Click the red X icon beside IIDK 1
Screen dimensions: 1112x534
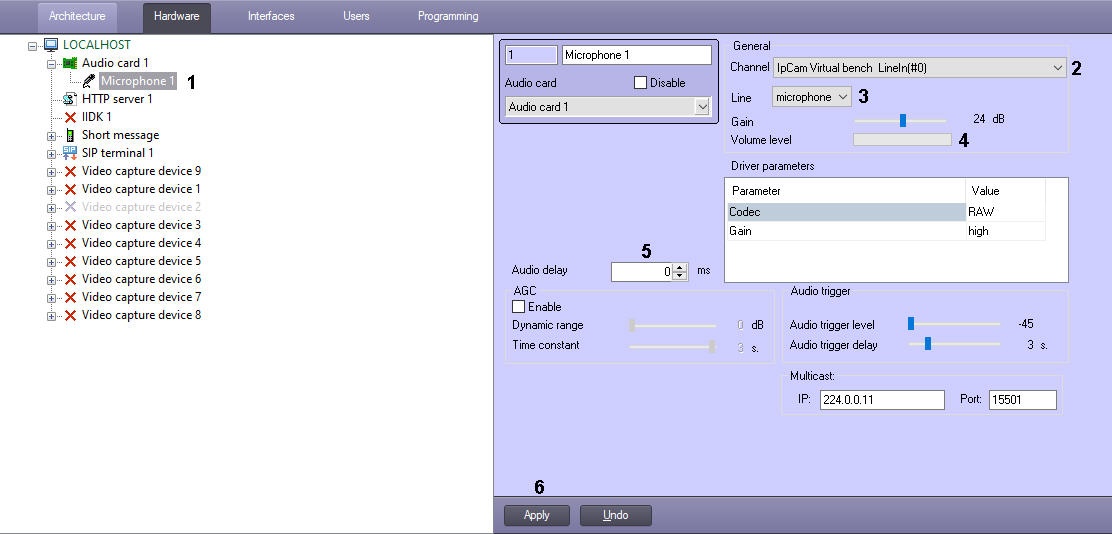pyautogui.click(x=70, y=118)
